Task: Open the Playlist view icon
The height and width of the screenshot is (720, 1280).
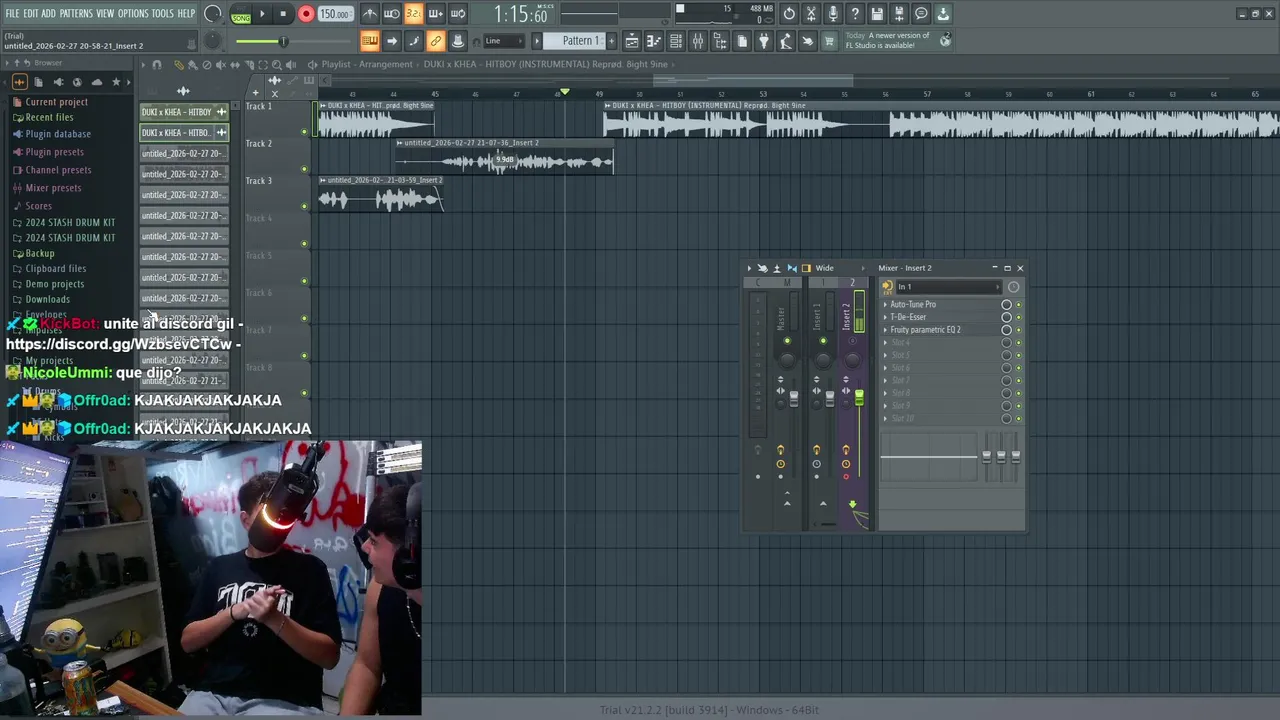Action: pos(632,41)
